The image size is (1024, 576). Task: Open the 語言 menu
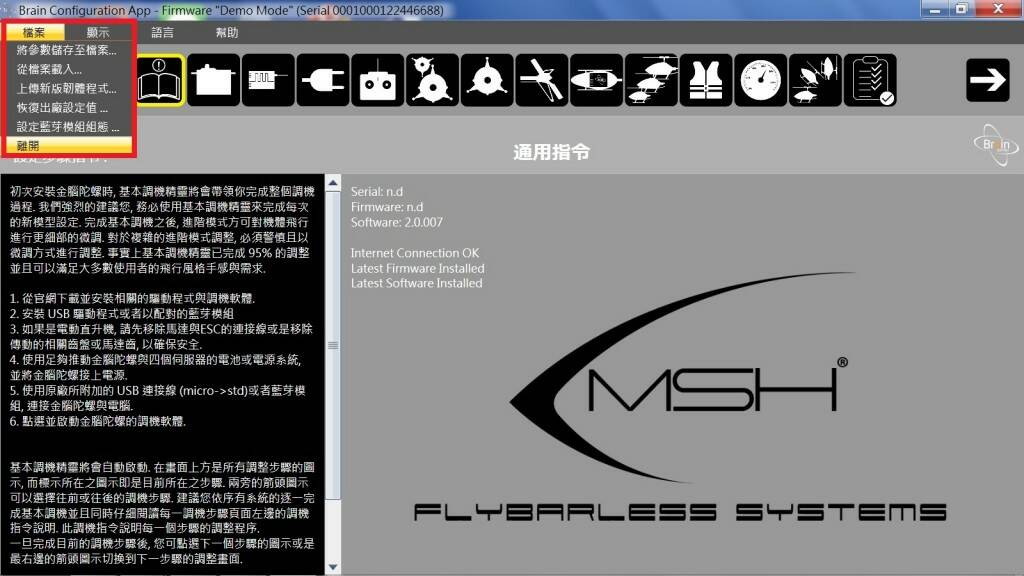click(163, 32)
